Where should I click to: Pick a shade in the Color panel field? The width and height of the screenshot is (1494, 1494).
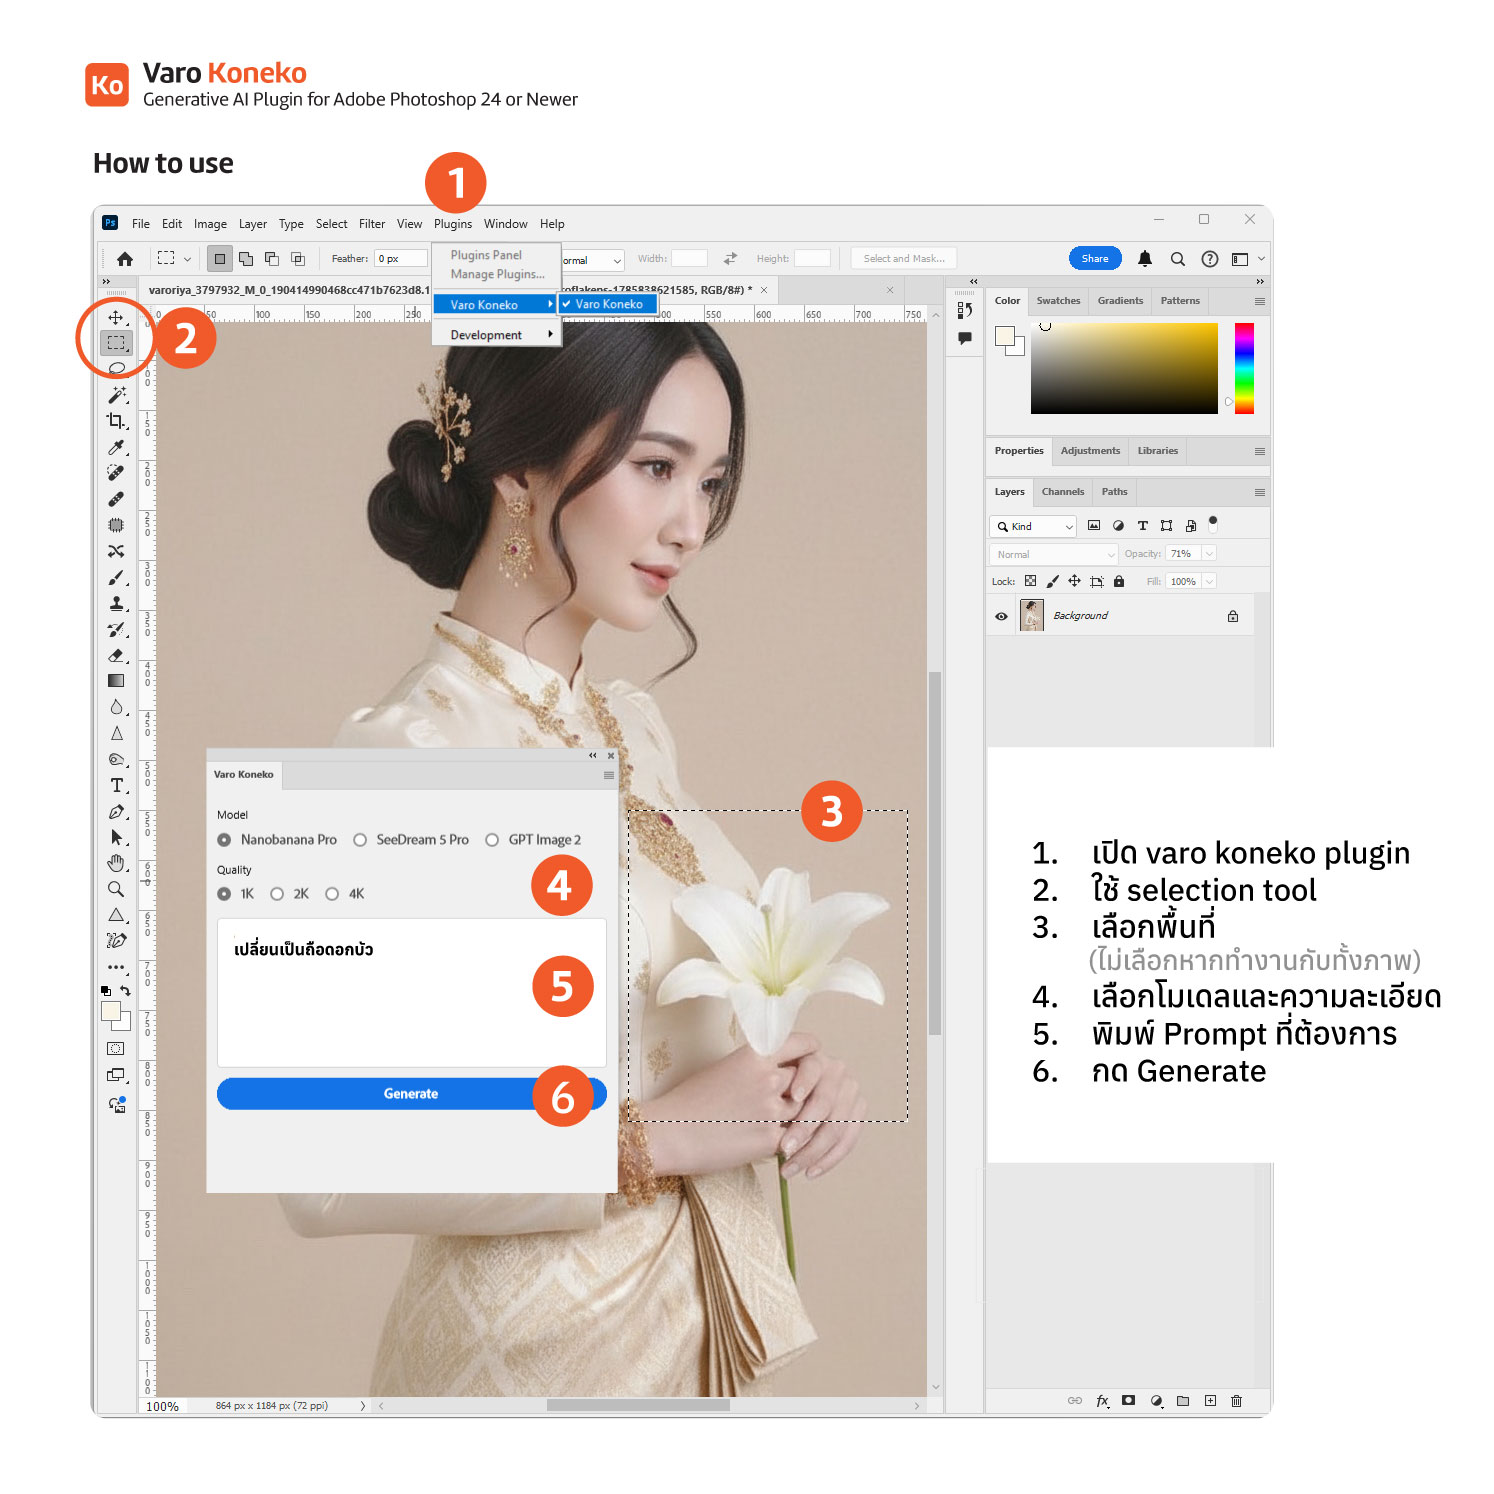[x=1124, y=368]
